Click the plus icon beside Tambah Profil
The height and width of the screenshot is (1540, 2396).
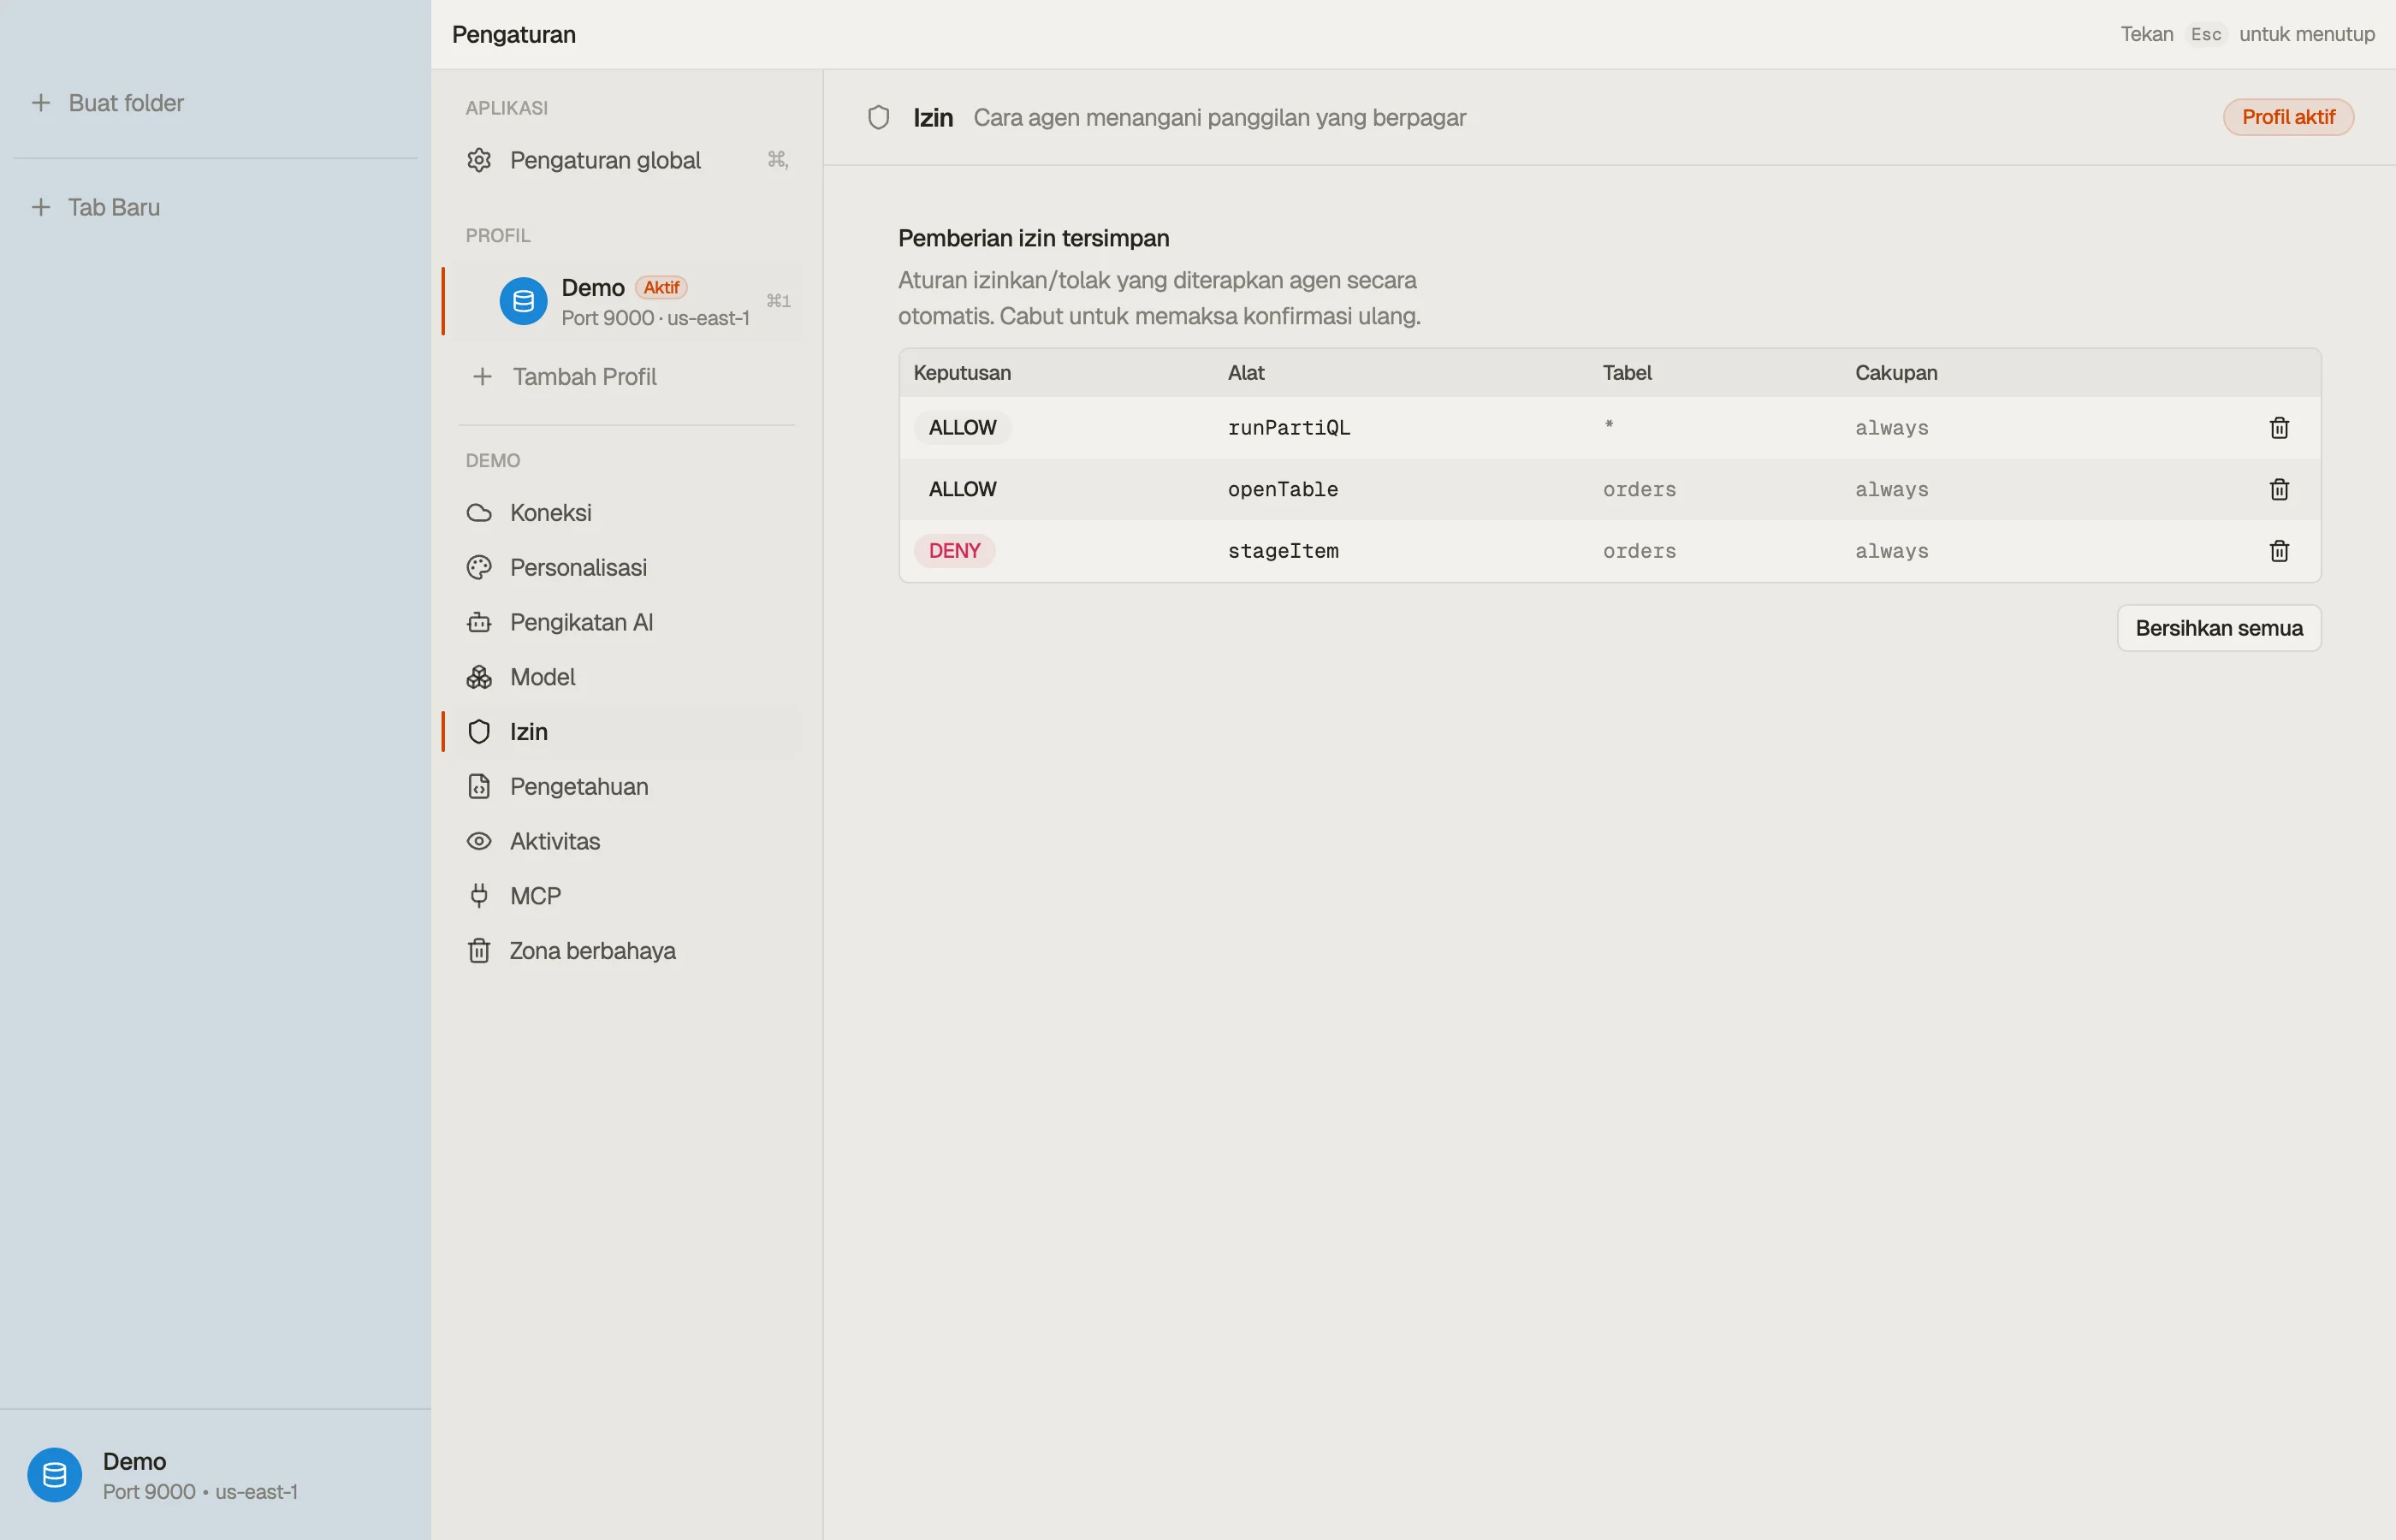482,377
